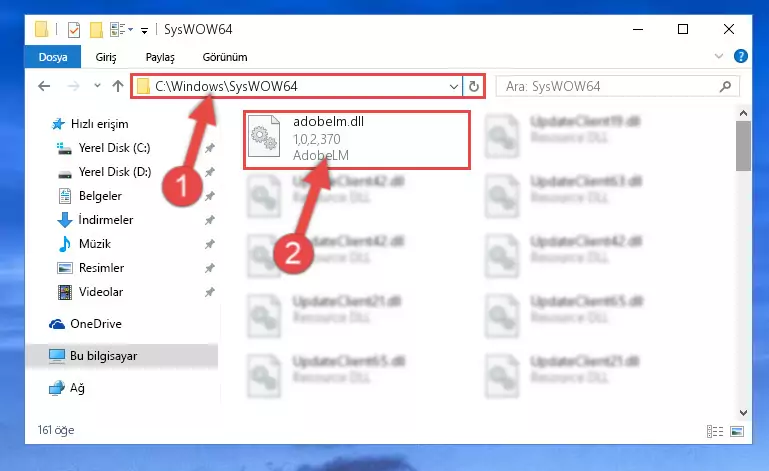
Task: Go up one folder level
Action: [118, 86]
